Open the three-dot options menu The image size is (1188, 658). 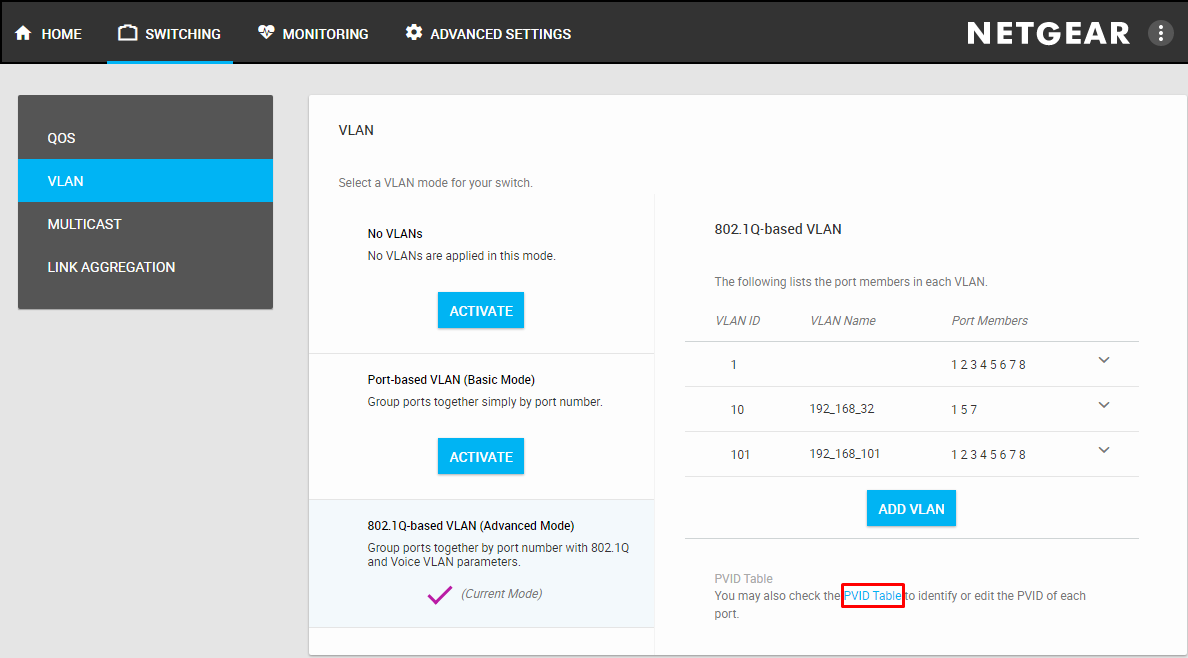1160,33
